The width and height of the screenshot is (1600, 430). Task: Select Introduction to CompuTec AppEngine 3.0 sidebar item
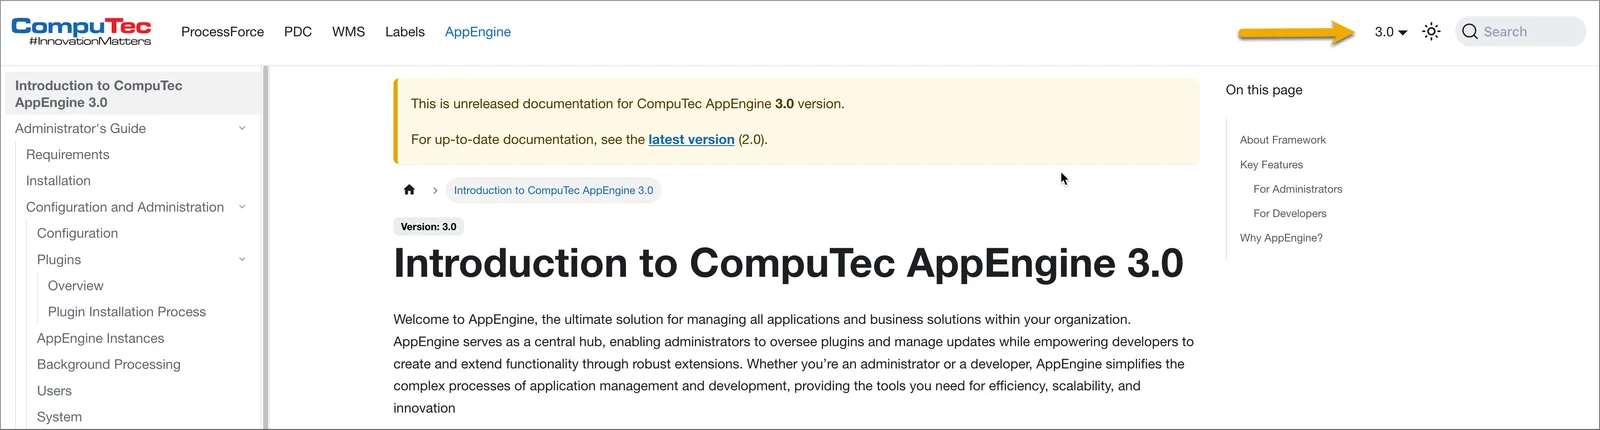pos(133,94)
